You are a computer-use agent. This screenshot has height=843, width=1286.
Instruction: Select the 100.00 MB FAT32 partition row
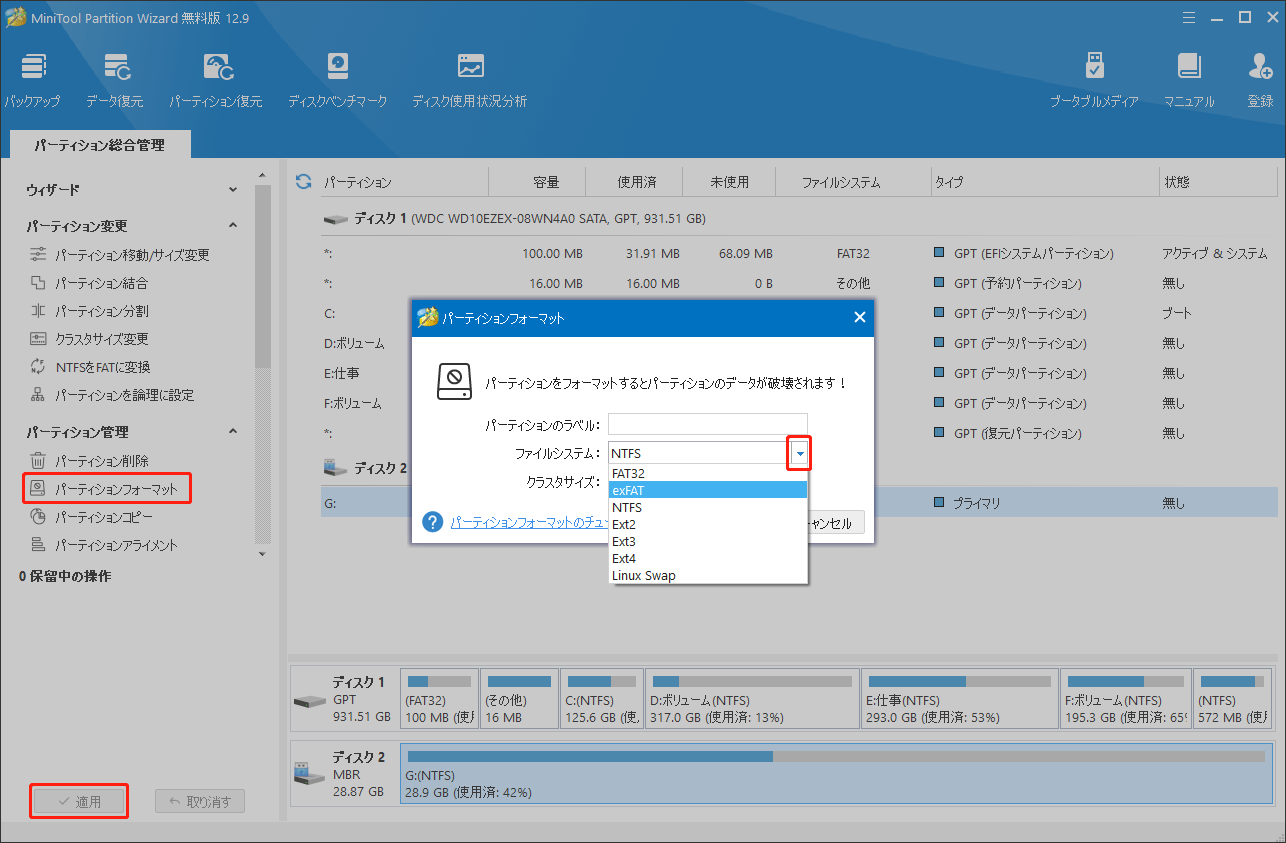[x=800, y=253]
